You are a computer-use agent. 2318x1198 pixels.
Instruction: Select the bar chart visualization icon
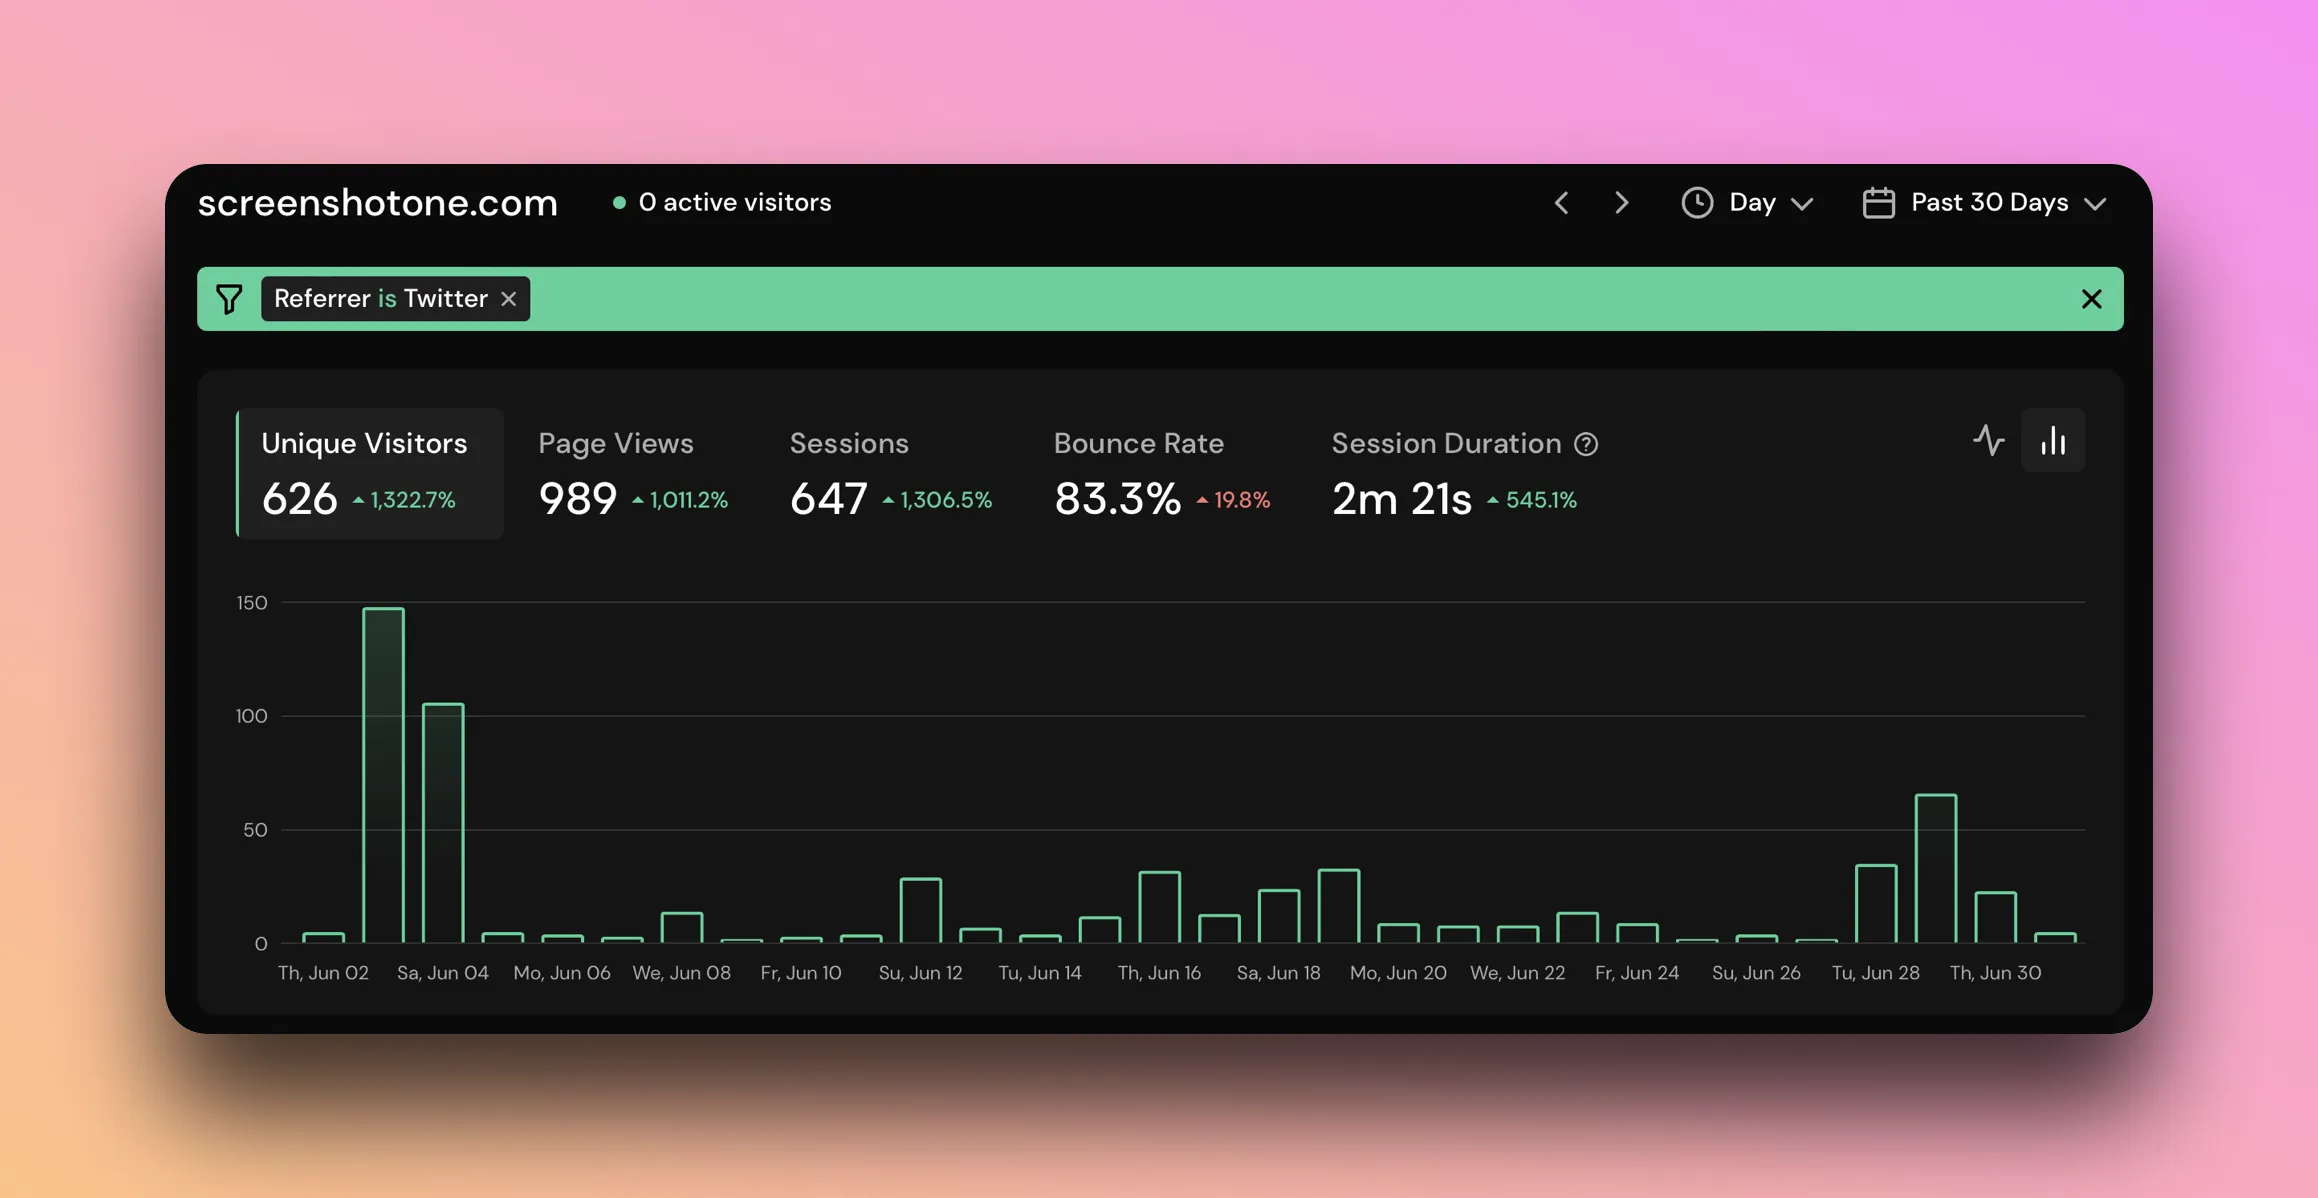(x=2052, y=440)
